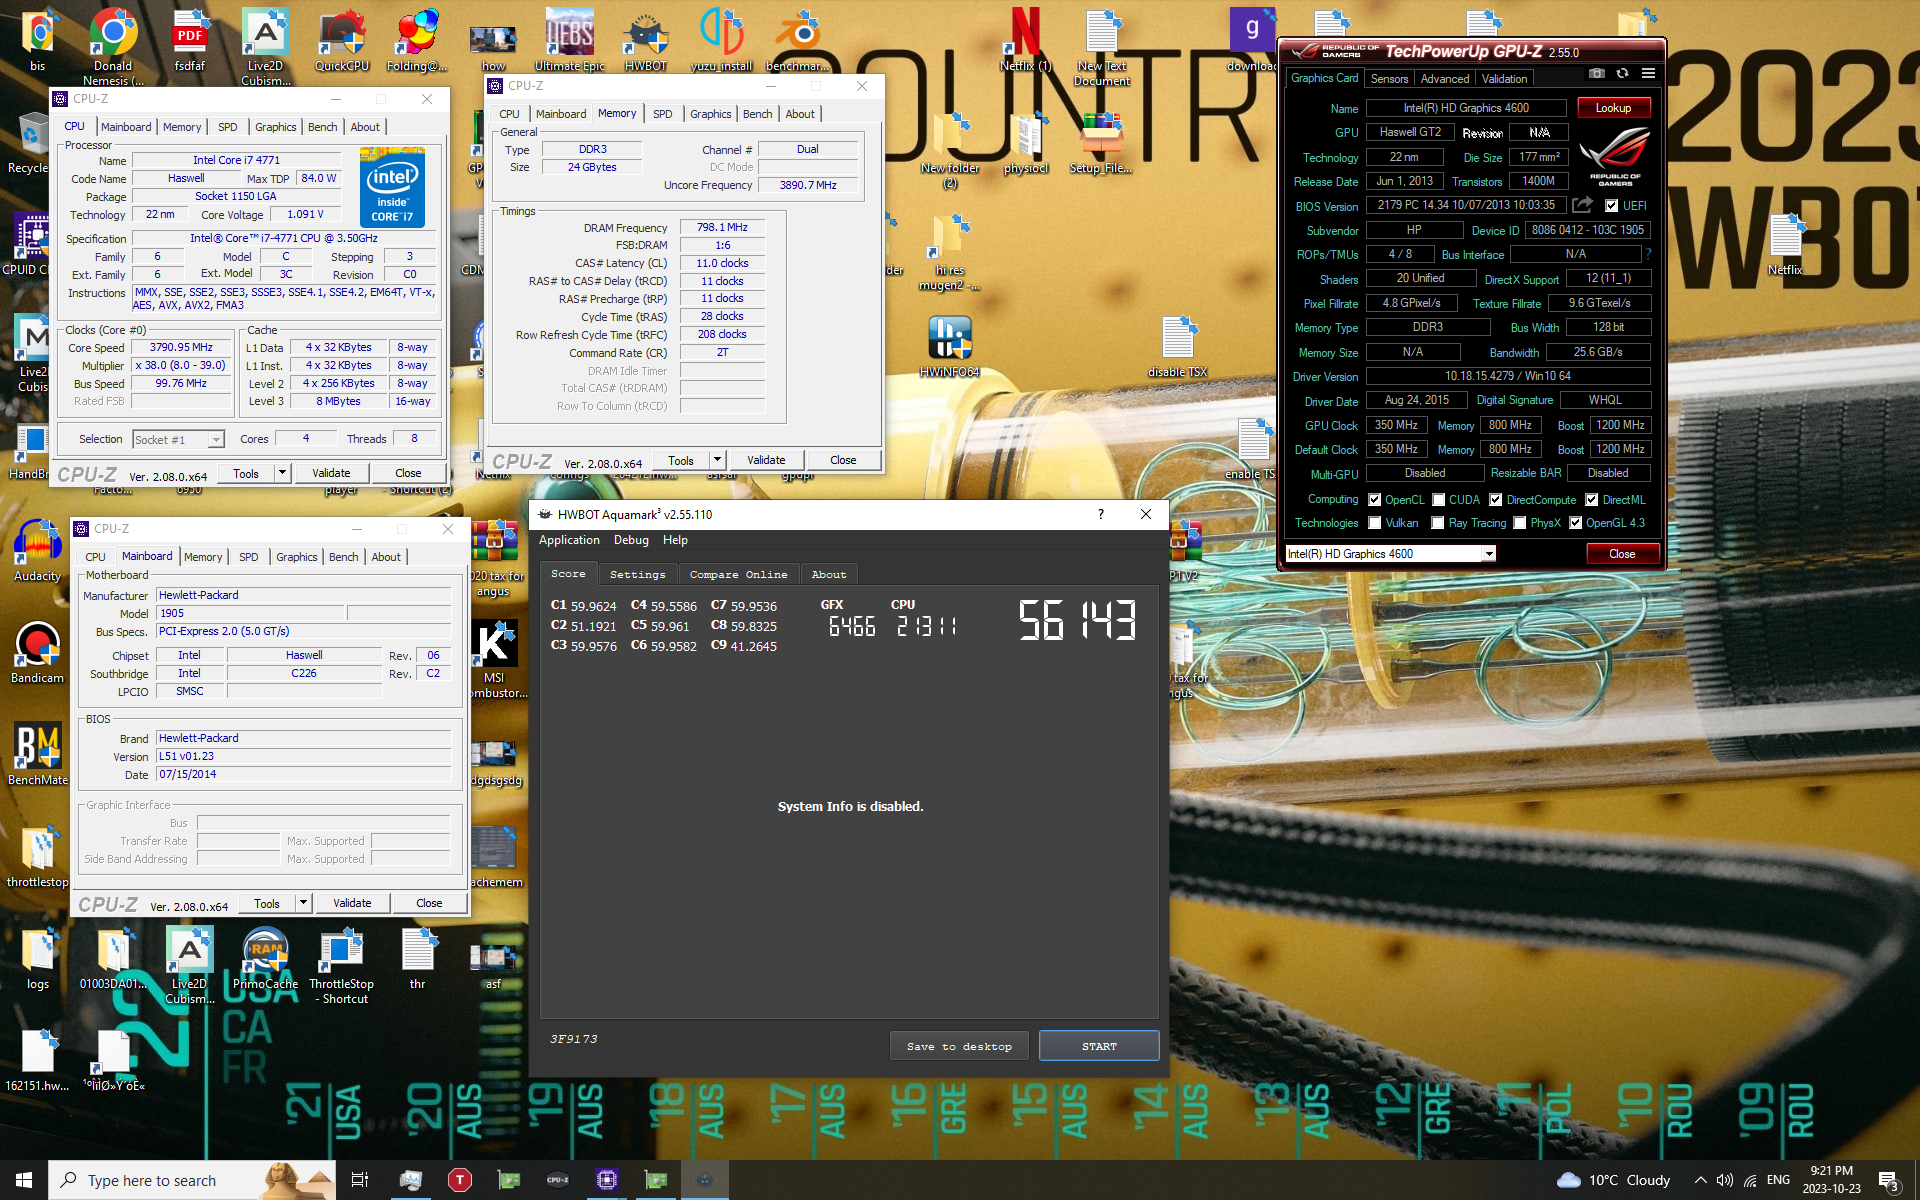Expand Tools arrow in CPU-Z CPU-tab window
The width and height of the screenshot is (1920, 1200).
pyautogui.click(x=283, y=473)
